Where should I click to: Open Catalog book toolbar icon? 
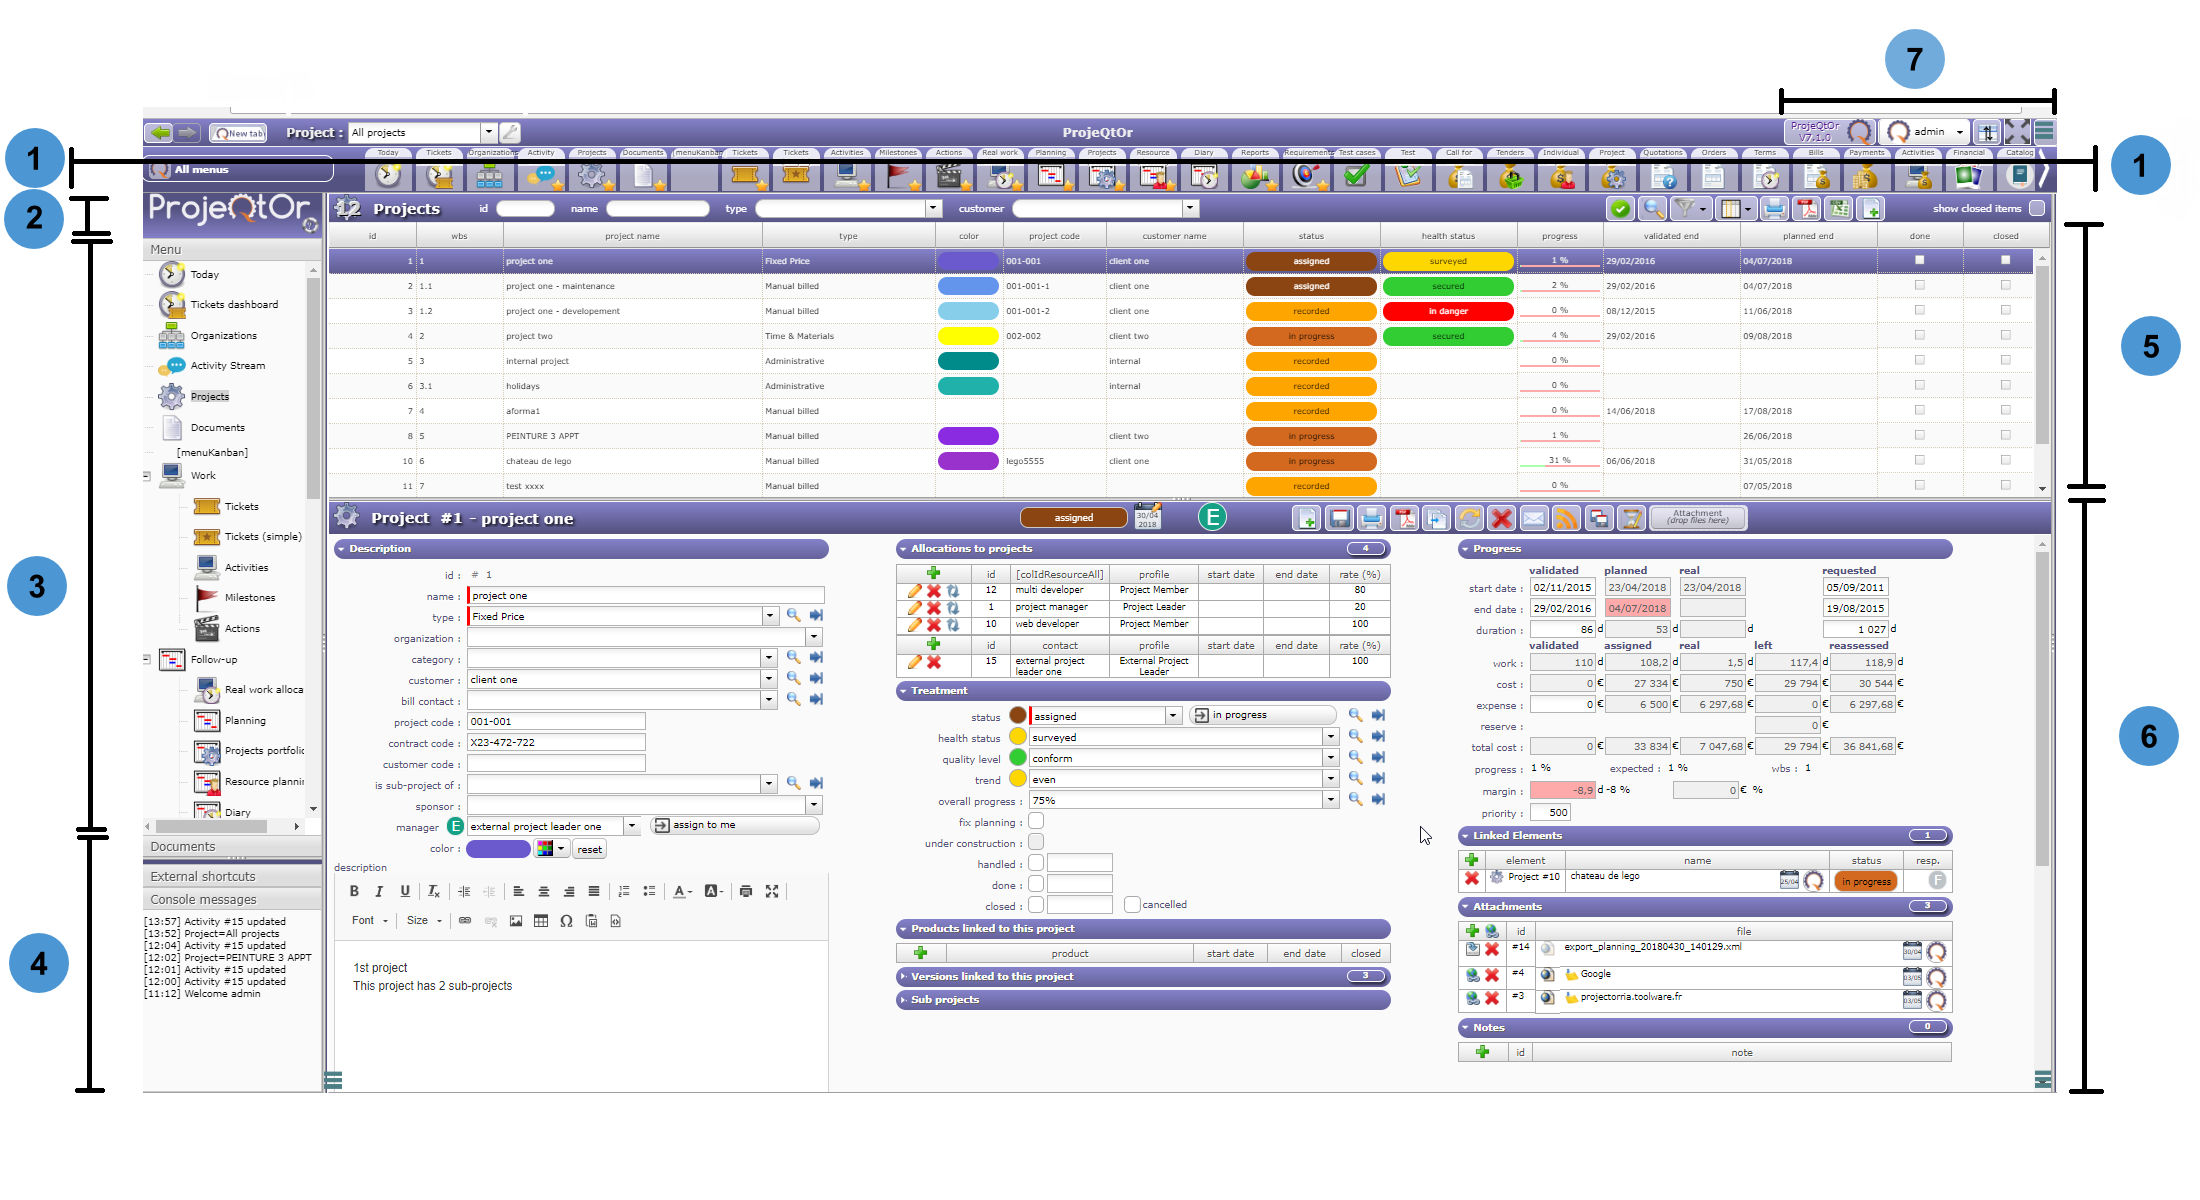pos(2019,177)
